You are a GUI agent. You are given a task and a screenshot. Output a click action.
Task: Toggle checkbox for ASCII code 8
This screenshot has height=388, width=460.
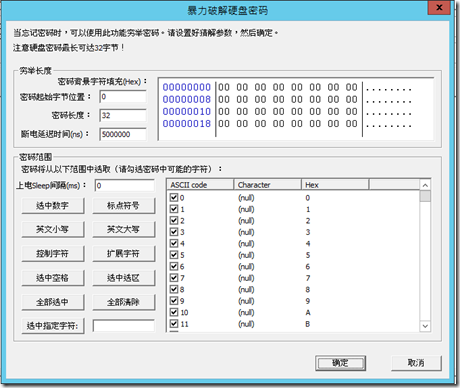pos(174,289)
